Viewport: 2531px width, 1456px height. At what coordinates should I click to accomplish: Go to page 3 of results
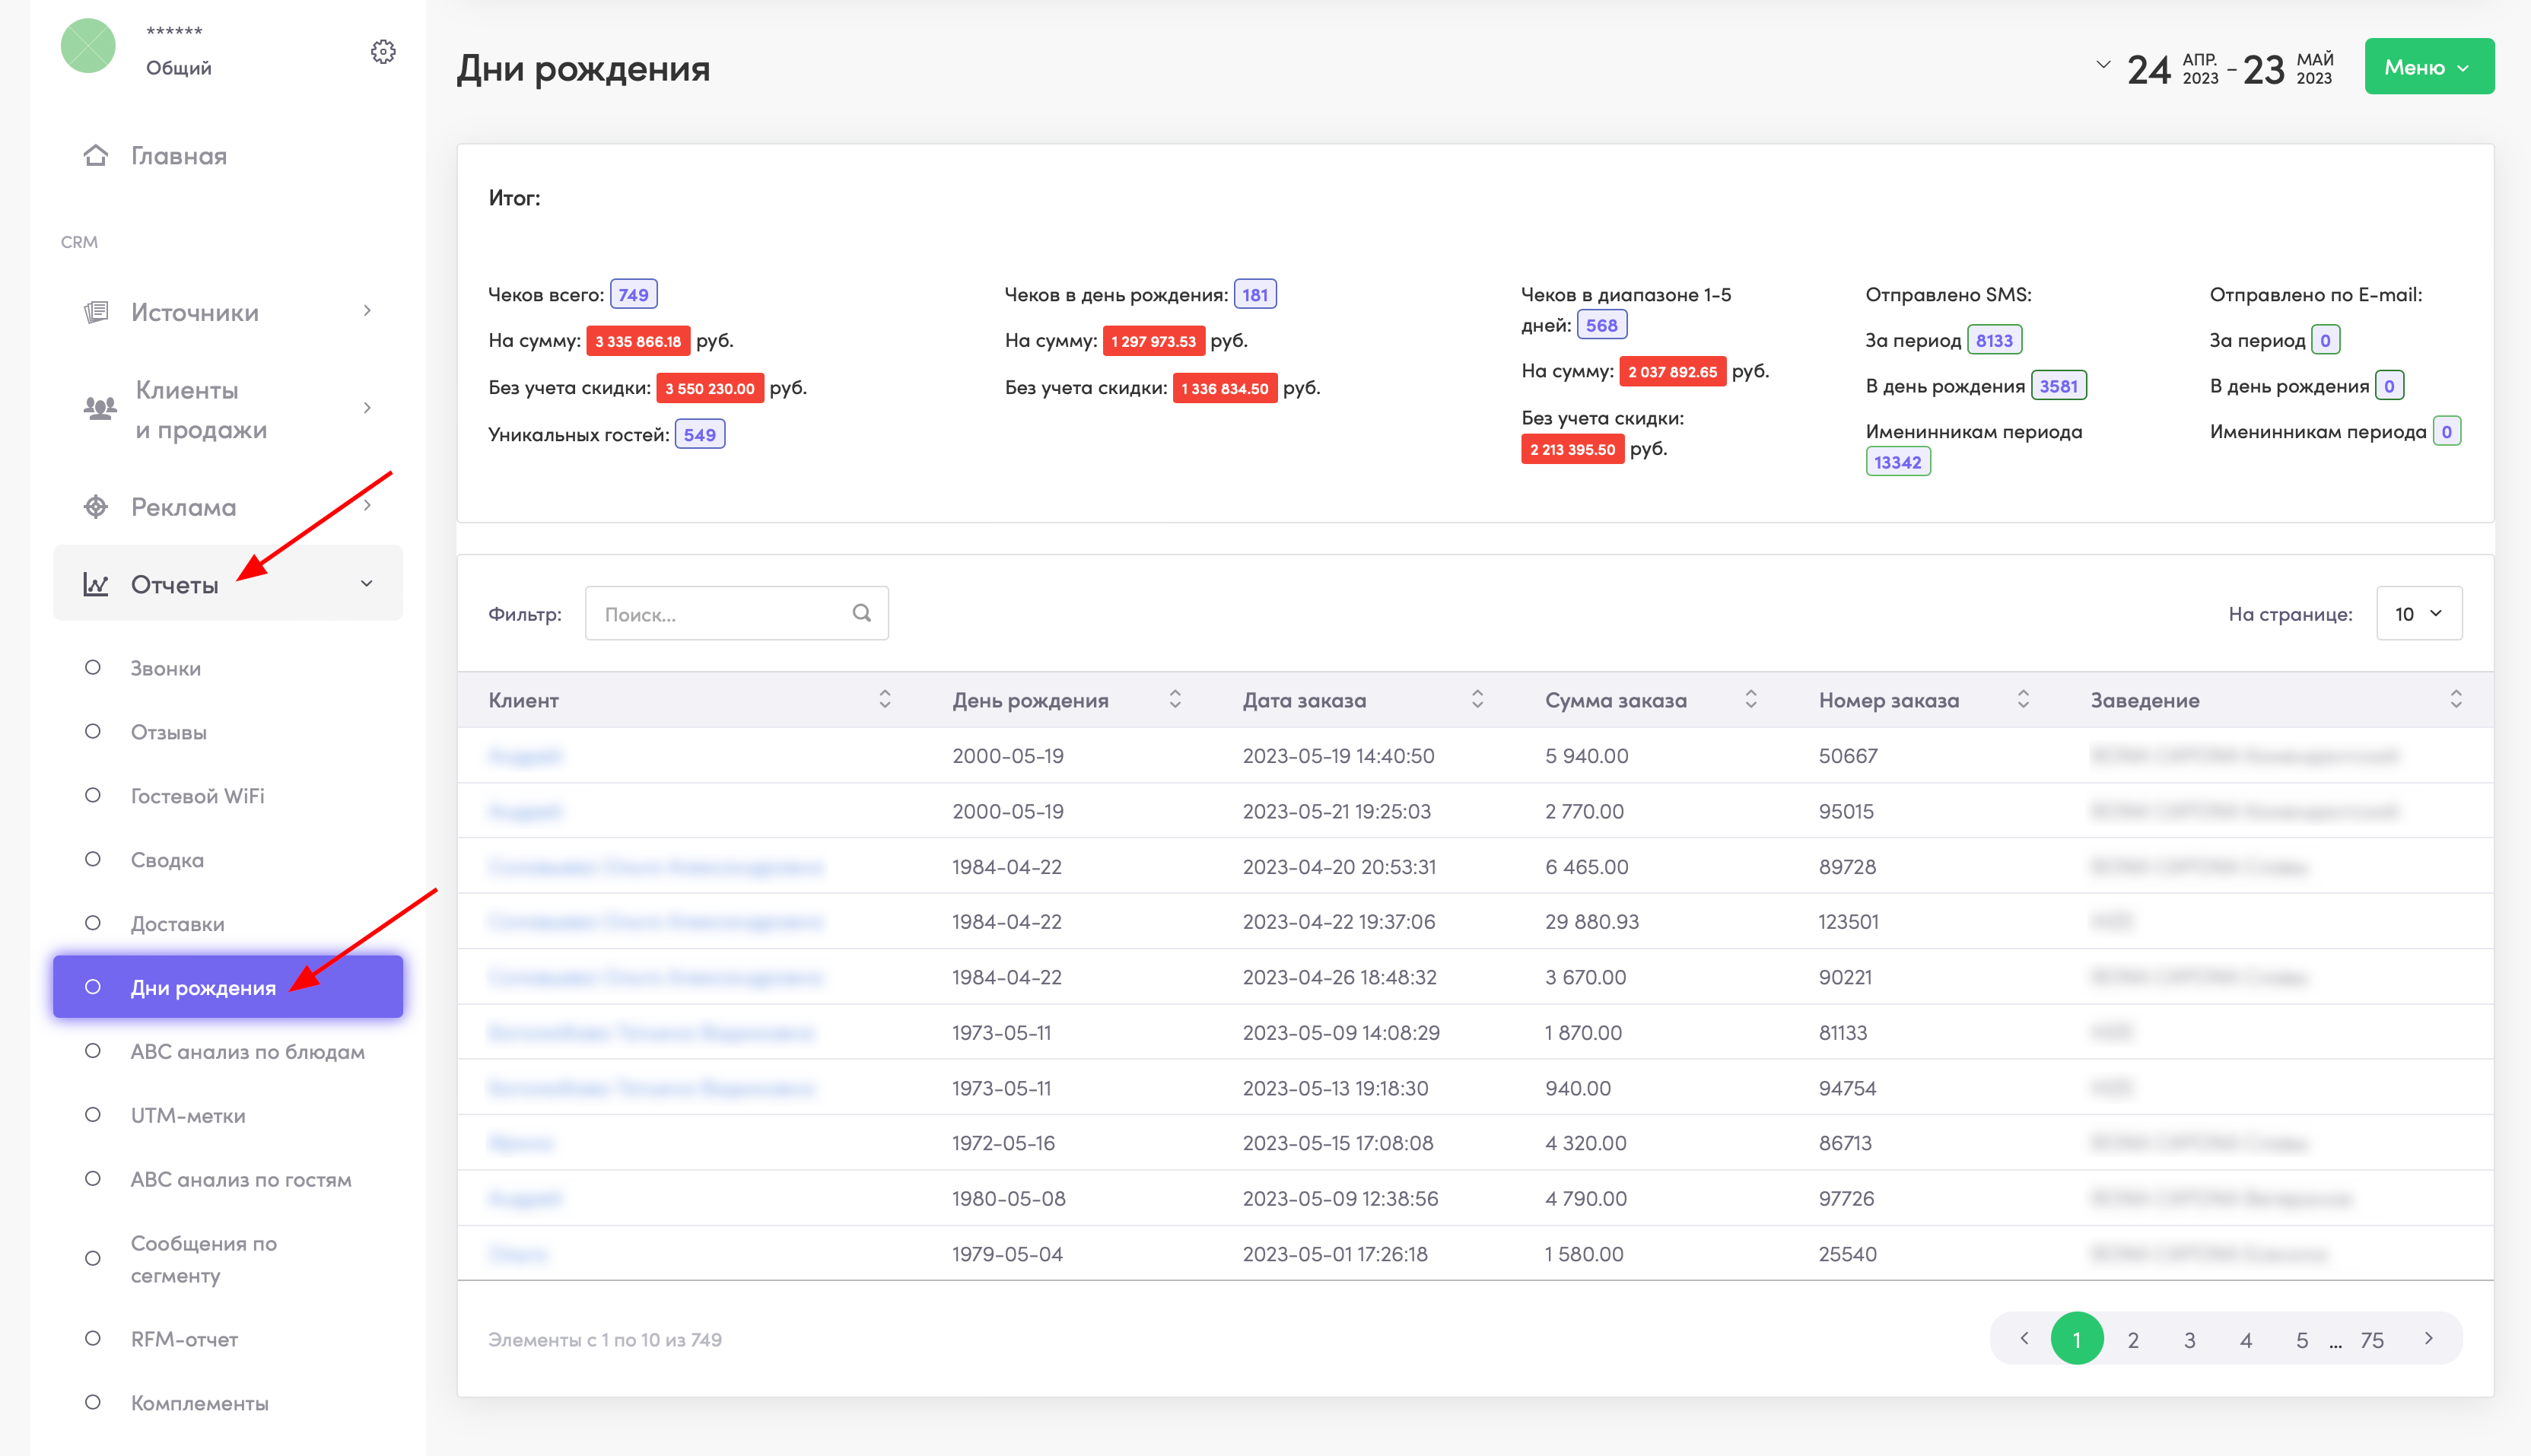tap(2190, 1339)
